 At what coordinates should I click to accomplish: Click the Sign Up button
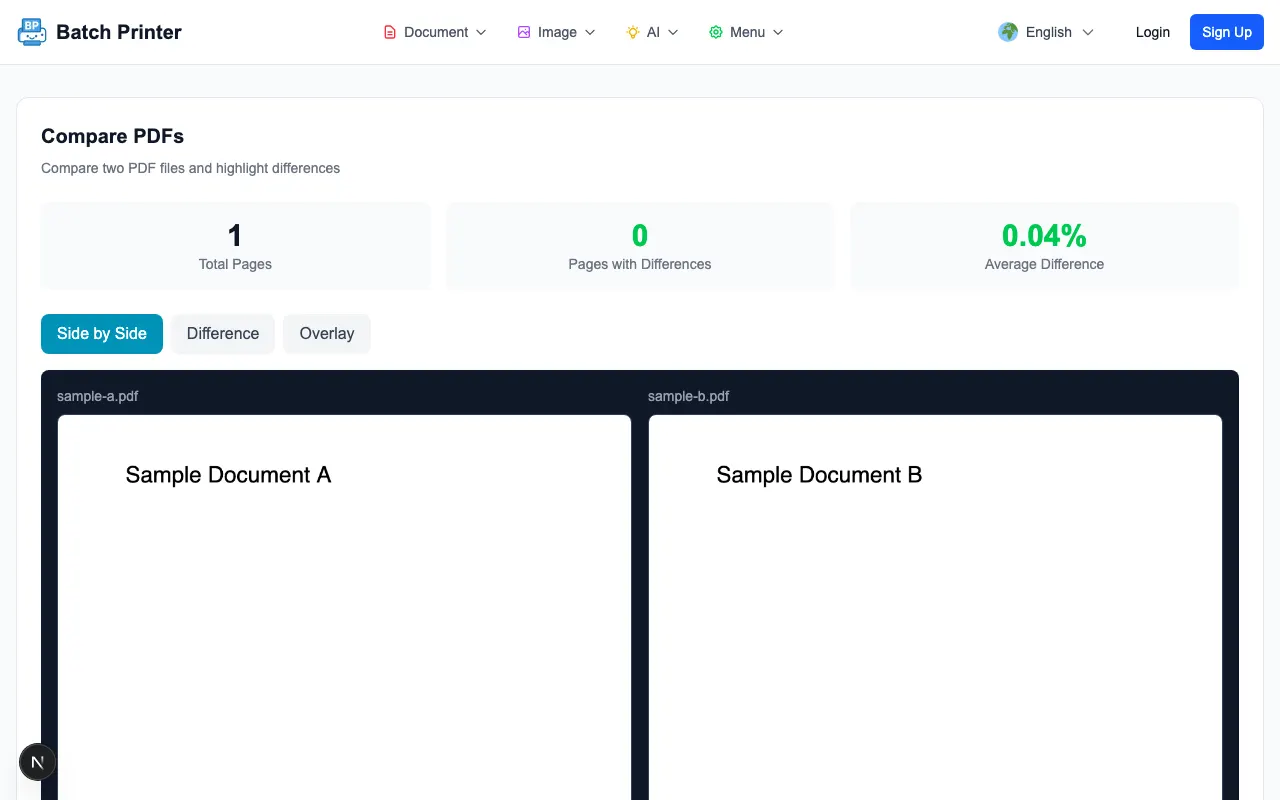1227,32
